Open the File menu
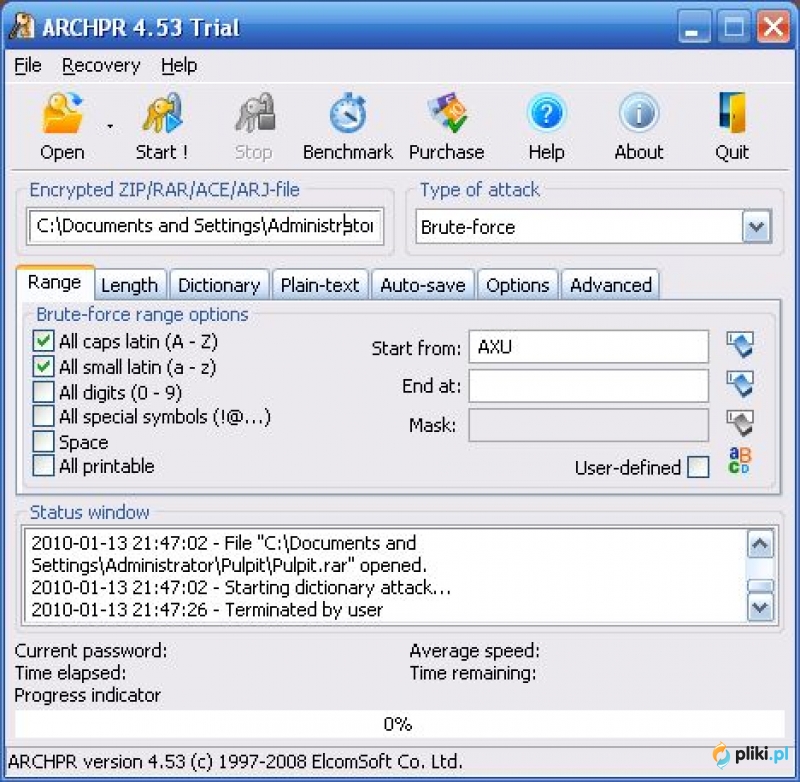800x782 pixels. point(28,65)
